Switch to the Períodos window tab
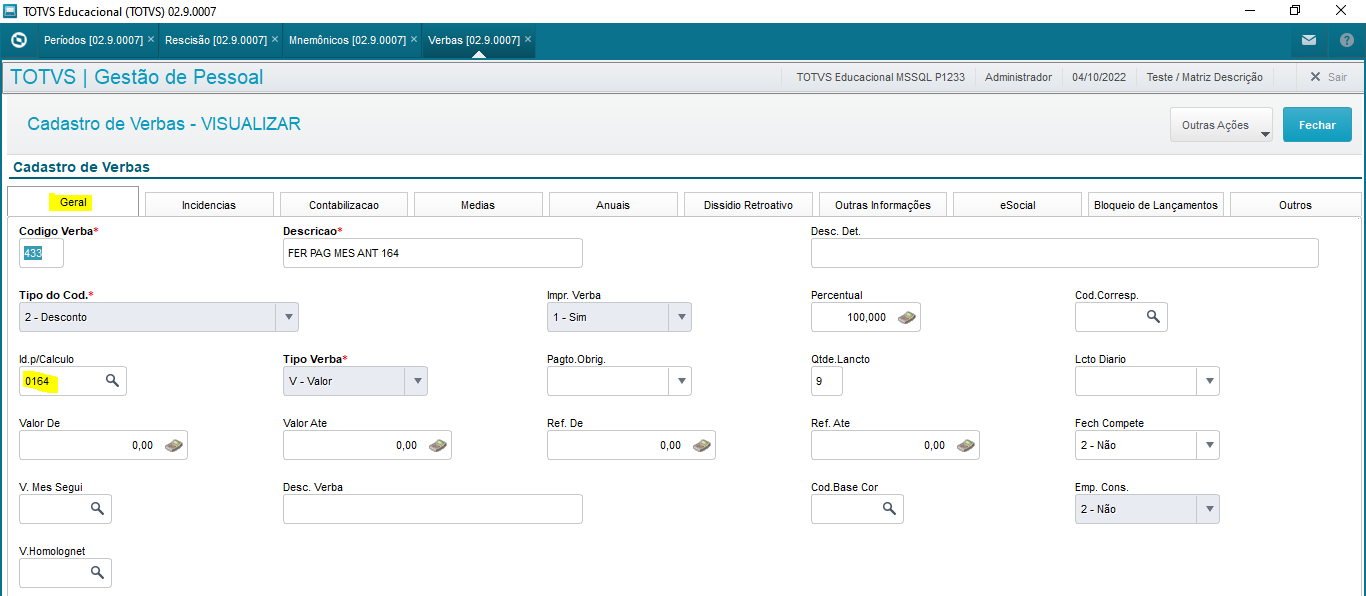 (x=93, y=40)
